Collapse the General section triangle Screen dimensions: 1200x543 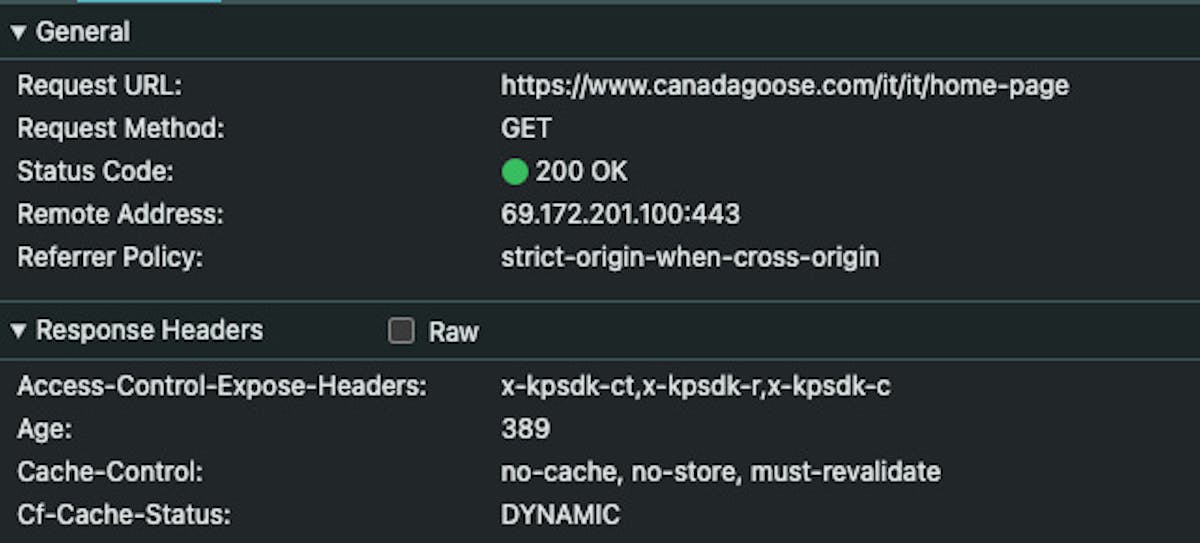(19, 33)
